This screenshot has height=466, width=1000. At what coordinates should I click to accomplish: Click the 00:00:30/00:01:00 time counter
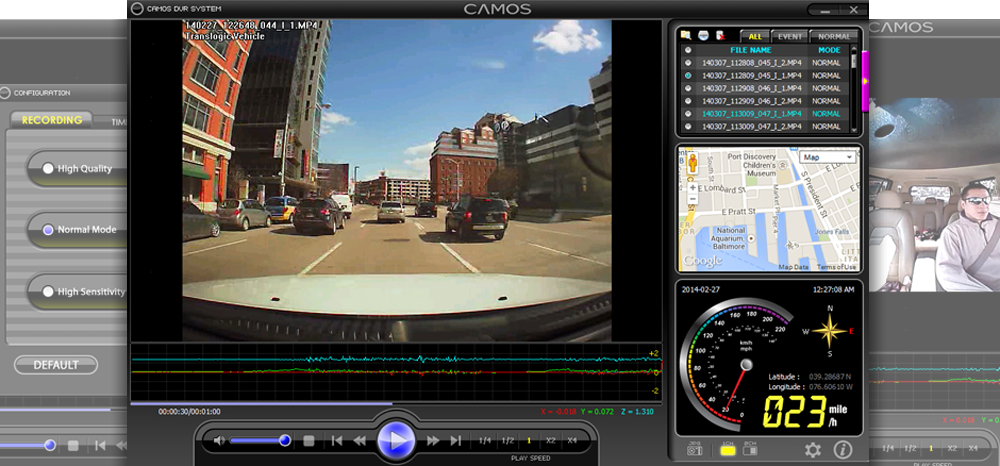tap(189, 412)
